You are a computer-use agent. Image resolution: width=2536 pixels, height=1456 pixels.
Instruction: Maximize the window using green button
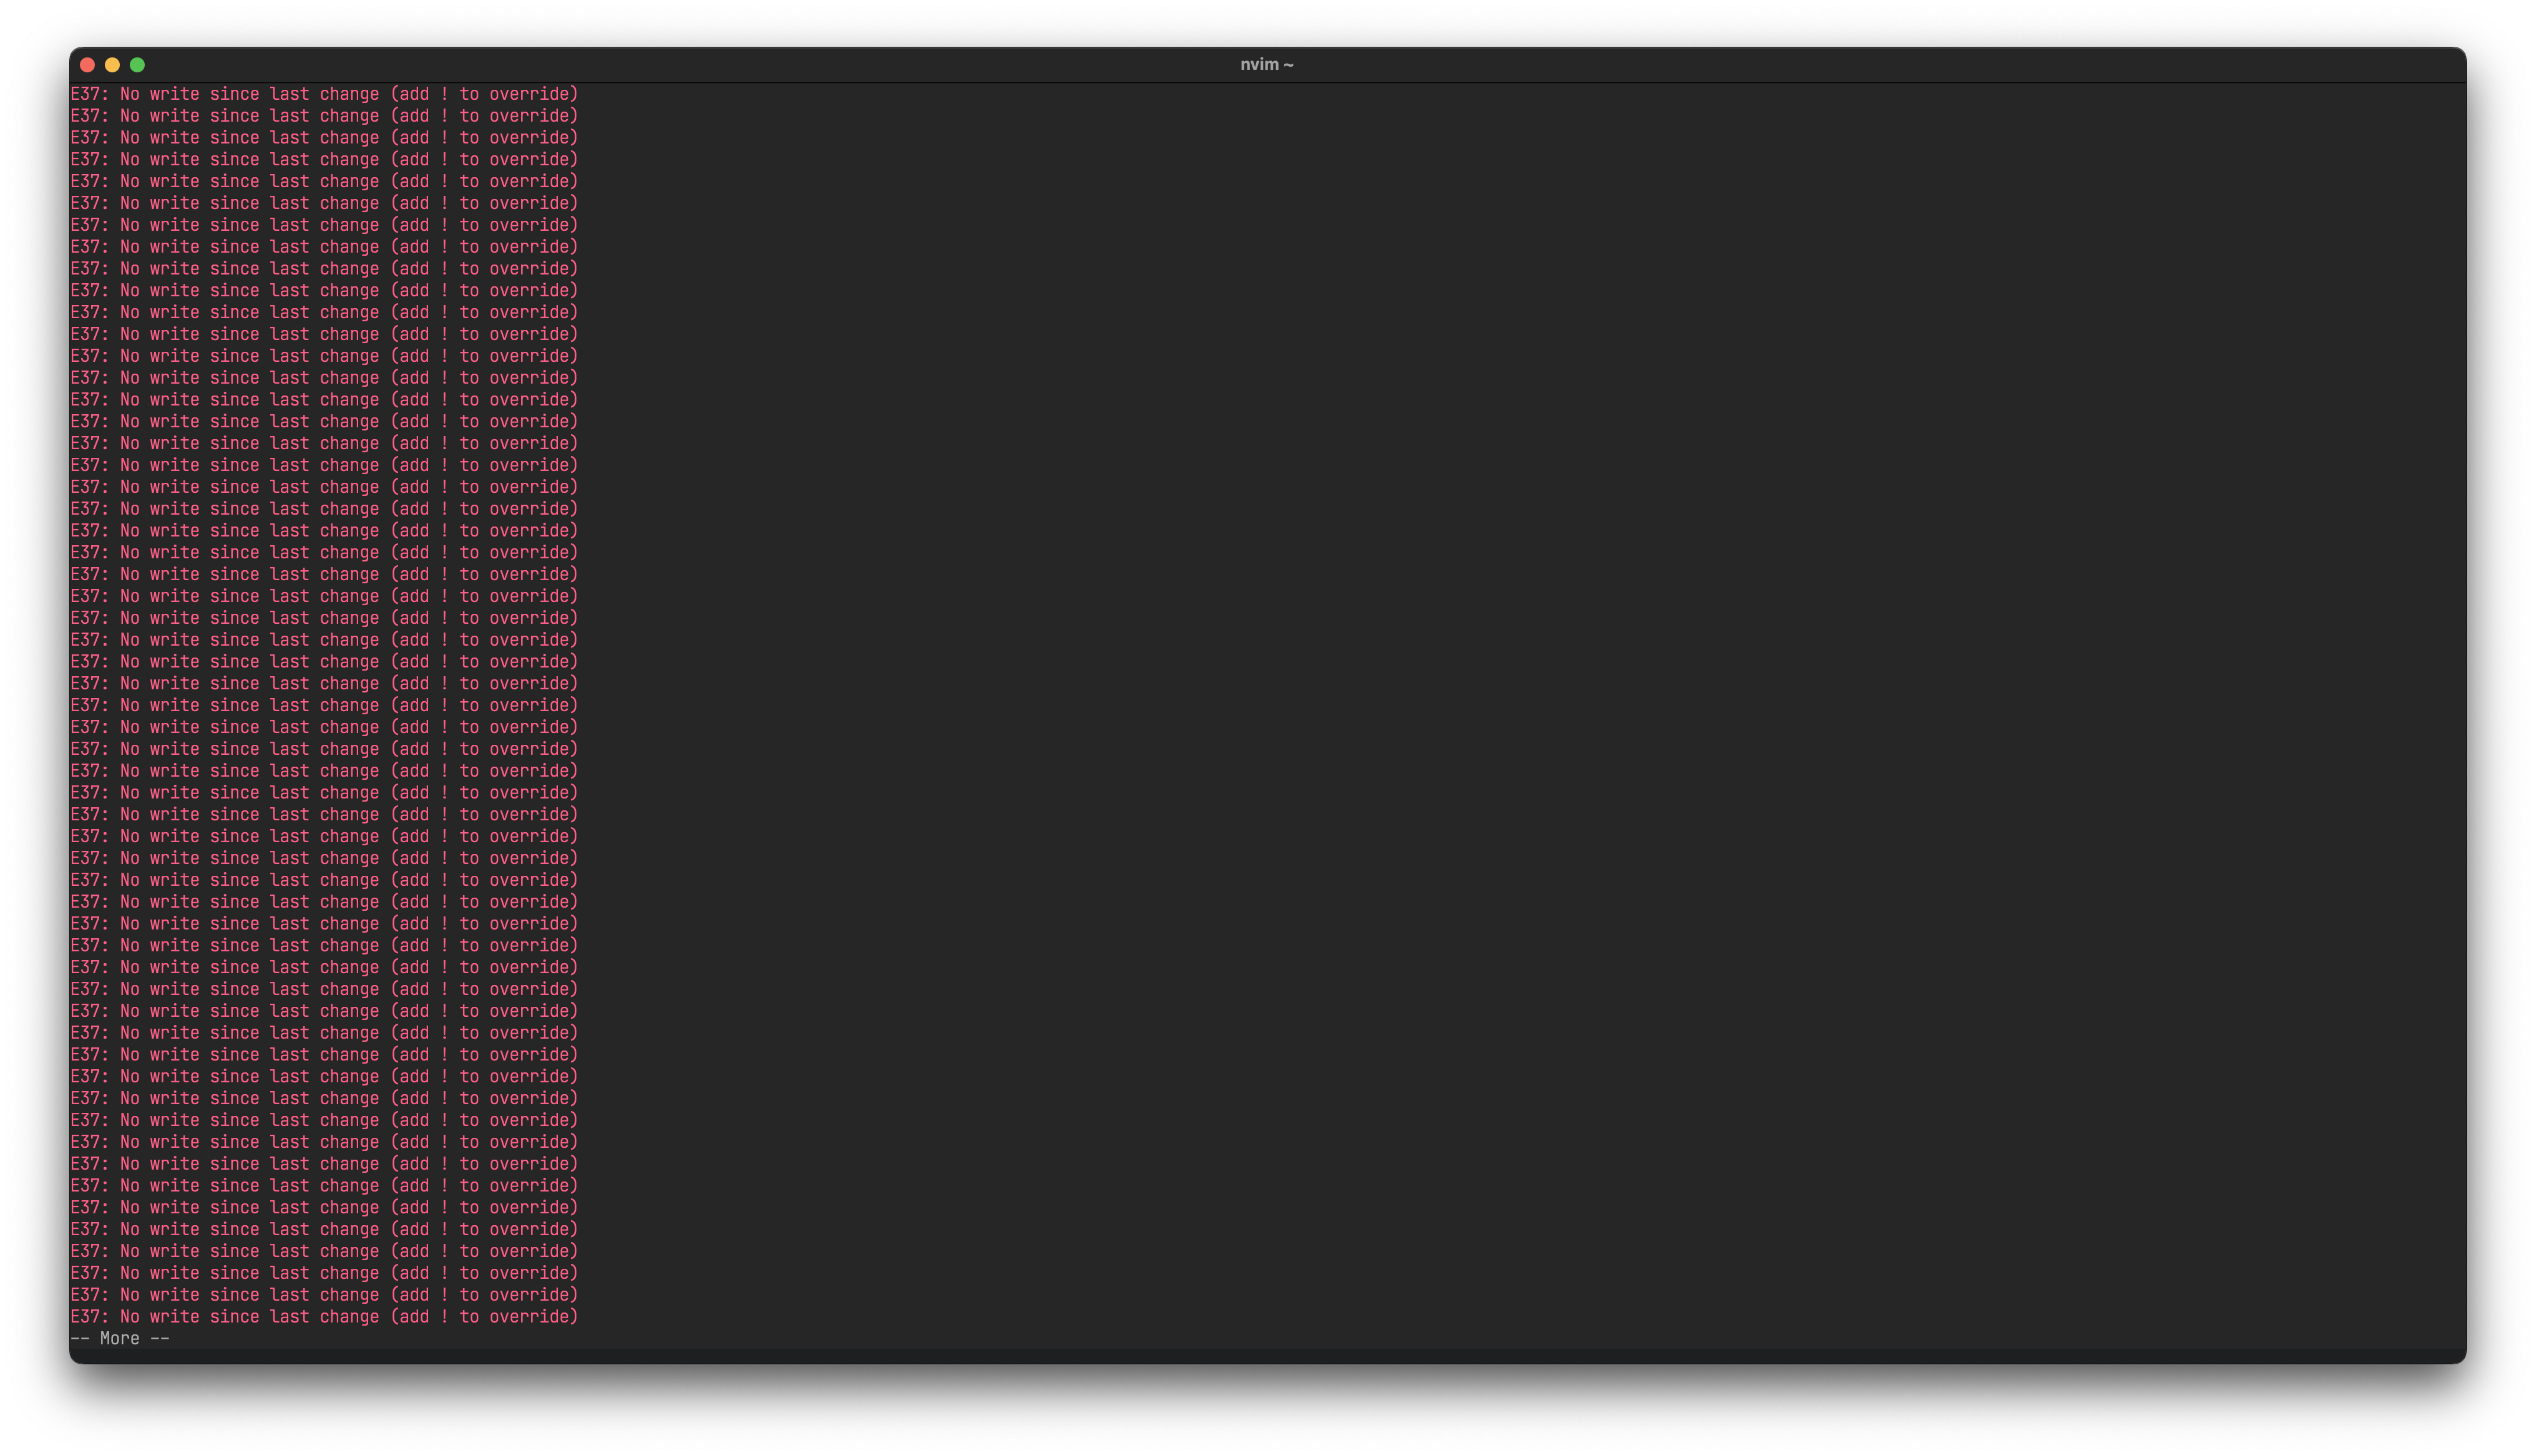tap(137, 65)
